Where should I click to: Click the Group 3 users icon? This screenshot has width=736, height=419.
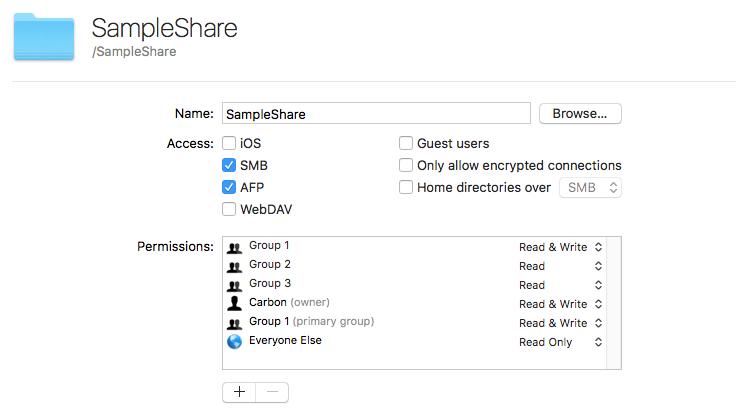coord(234,285)
